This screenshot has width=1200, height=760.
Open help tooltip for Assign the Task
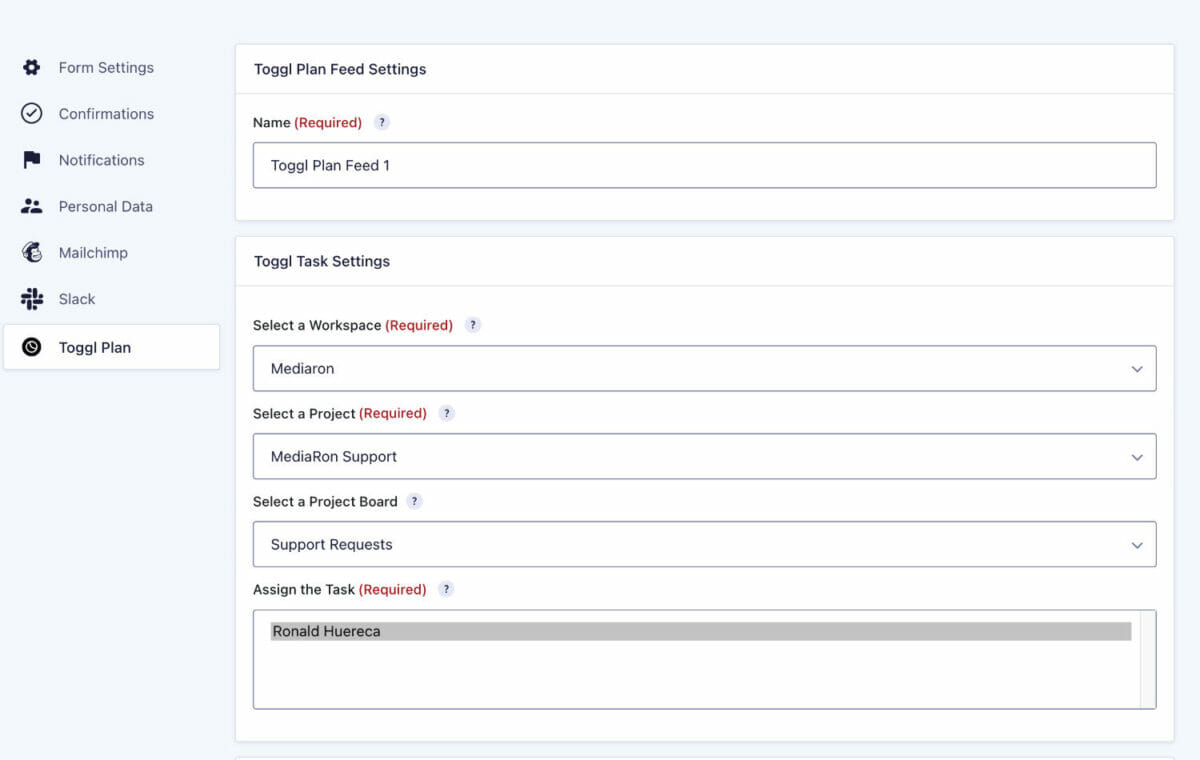[446, 589]
